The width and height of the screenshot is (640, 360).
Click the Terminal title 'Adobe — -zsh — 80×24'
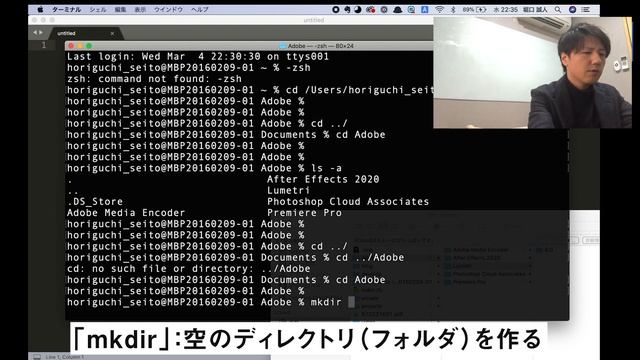pyautogui.click(x=320, y=46)
